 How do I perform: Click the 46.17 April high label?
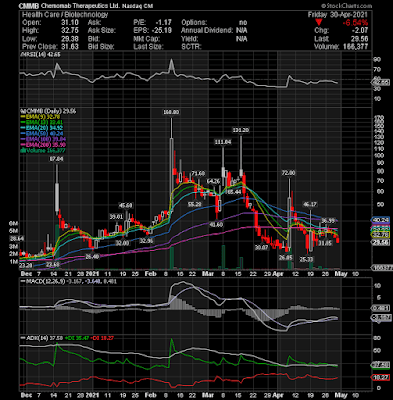tap(310, 204)
